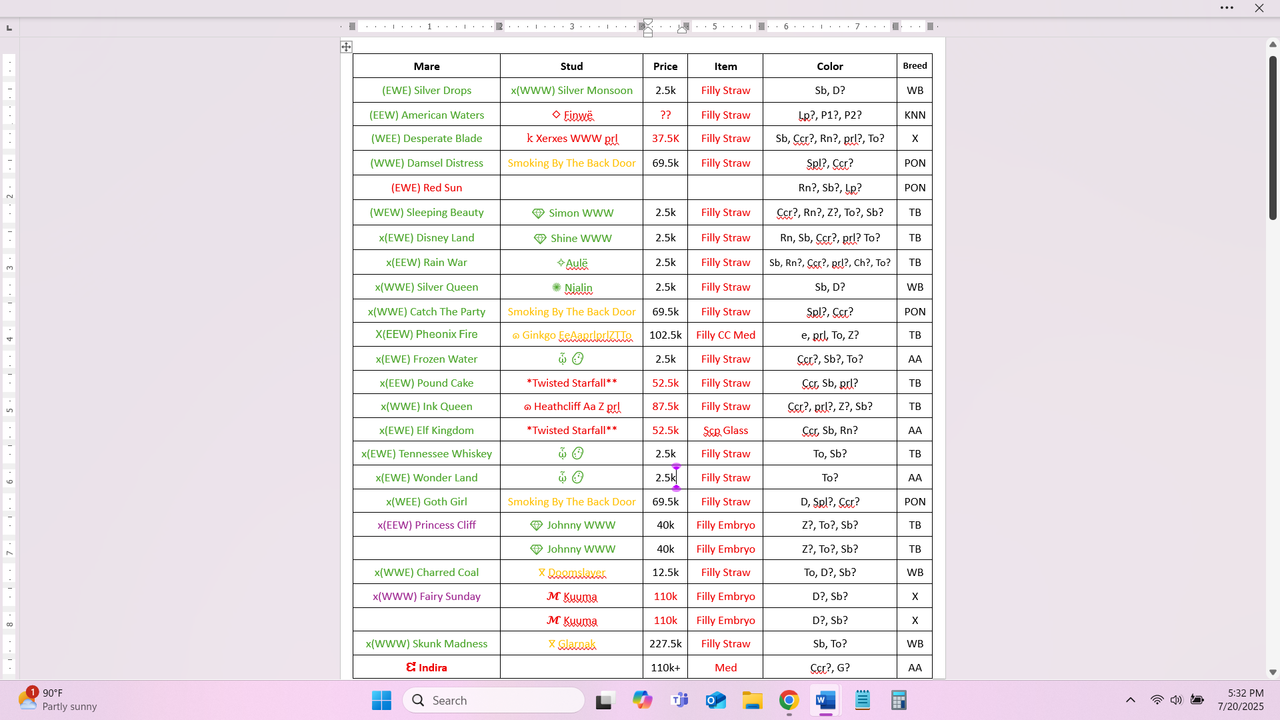Viewport: 1280px width, 720px height.
Task: Click the "Stud" column header cell
Action: pos(572,66)
